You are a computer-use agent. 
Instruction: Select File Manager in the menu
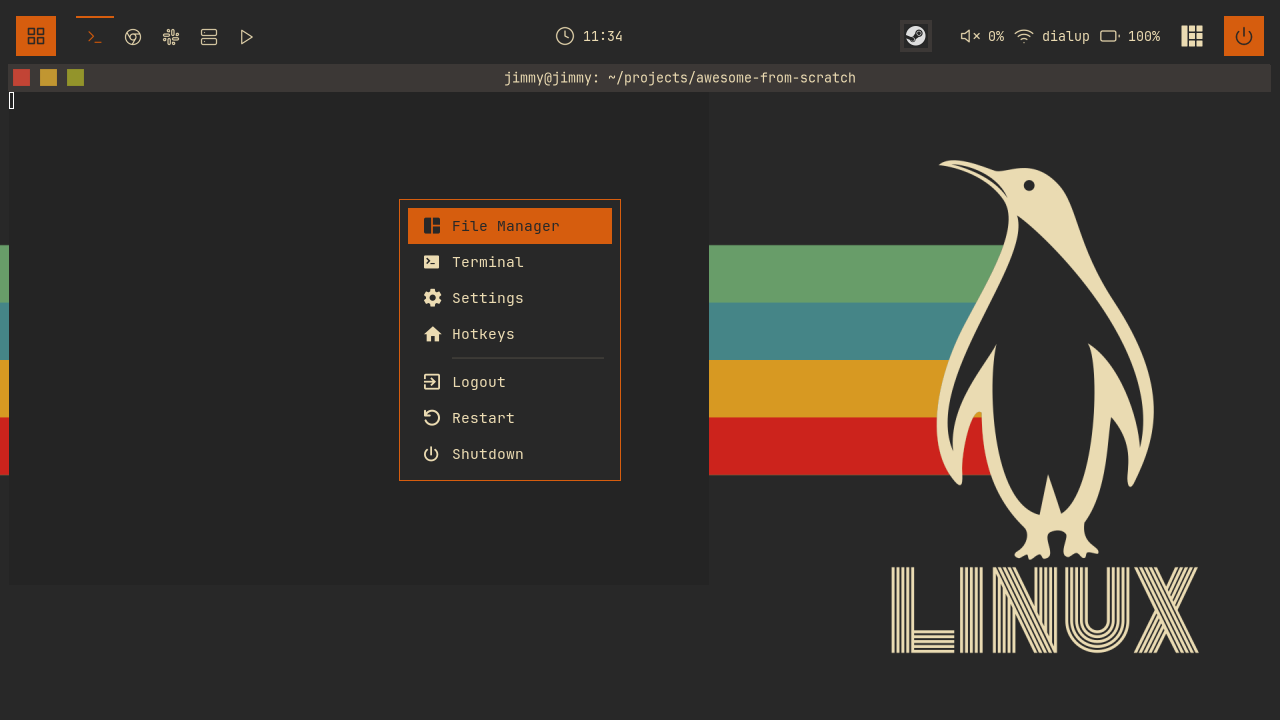(x=510, y=226)
